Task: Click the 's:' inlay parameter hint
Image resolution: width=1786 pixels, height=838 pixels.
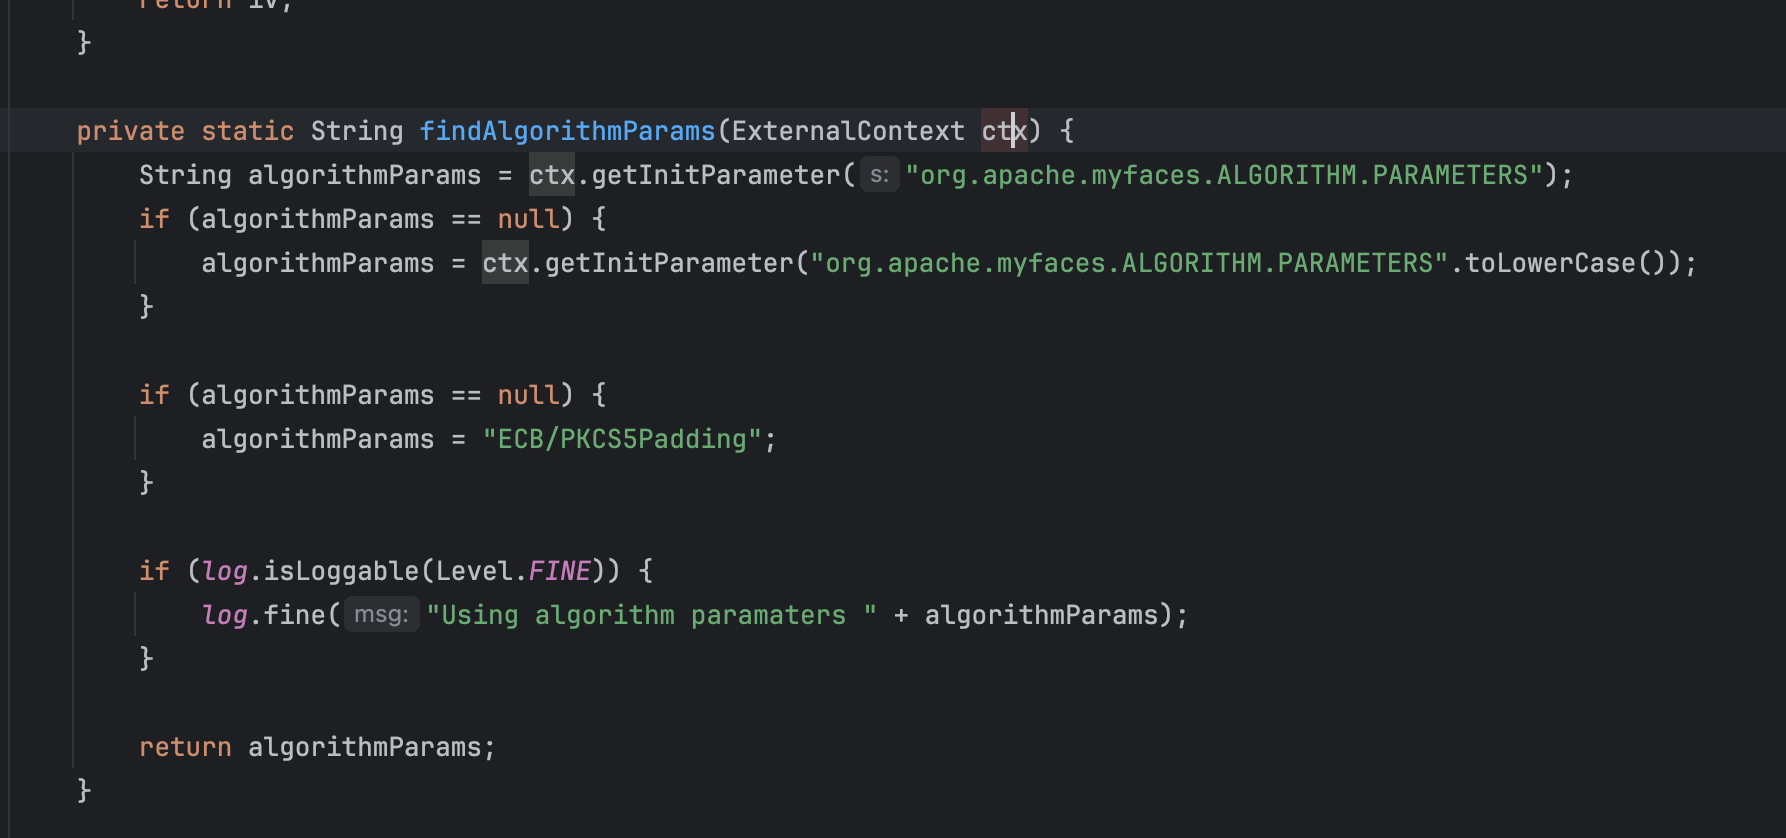Action: (879, 175)
